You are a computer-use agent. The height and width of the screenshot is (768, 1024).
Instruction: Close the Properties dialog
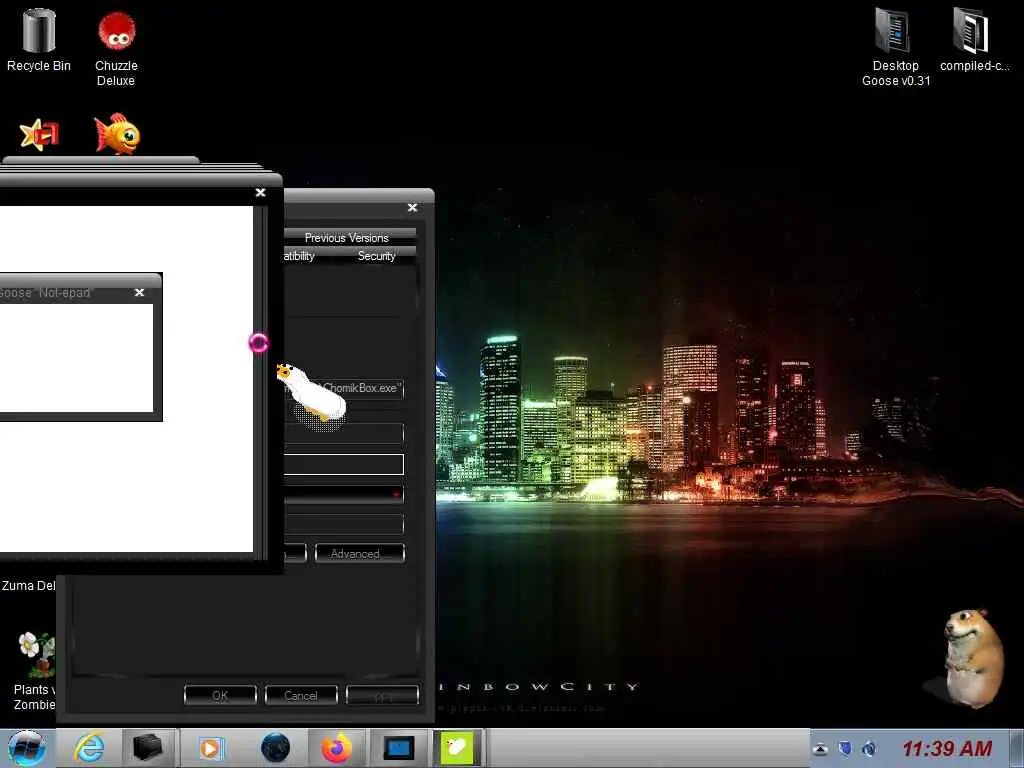click(412, 208)
